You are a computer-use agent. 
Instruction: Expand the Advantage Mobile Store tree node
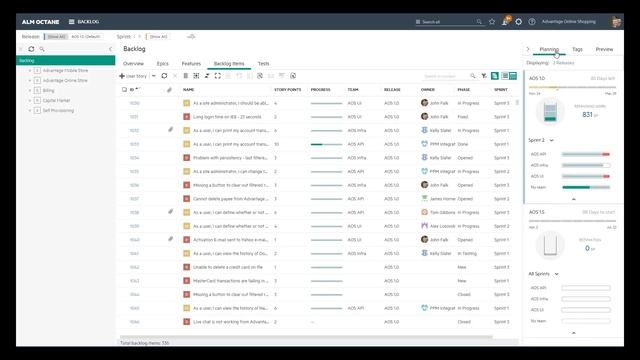click(x=29, y=71)
